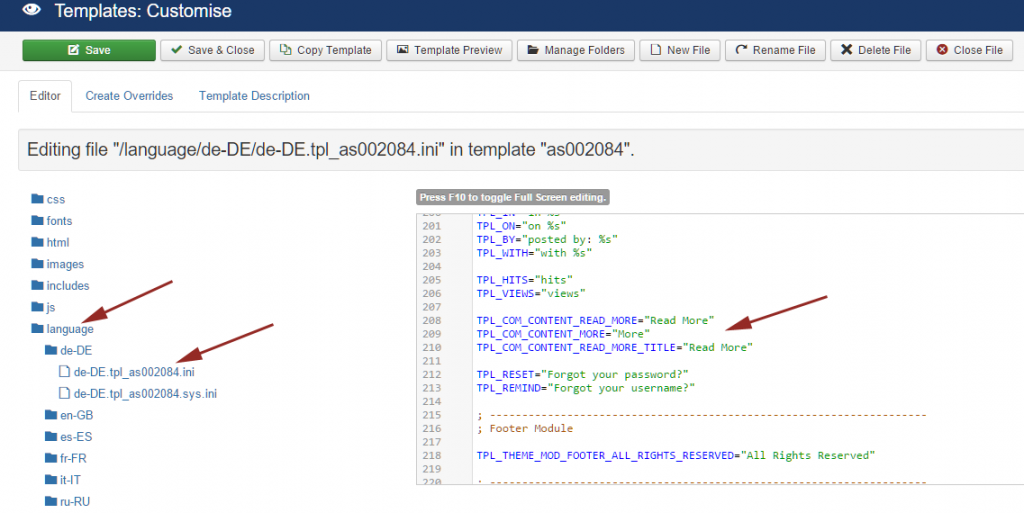Click the eye icon beside Templates title
Image resolution: width=1024 pixels, height=513 pixels.
coord(31,10)
